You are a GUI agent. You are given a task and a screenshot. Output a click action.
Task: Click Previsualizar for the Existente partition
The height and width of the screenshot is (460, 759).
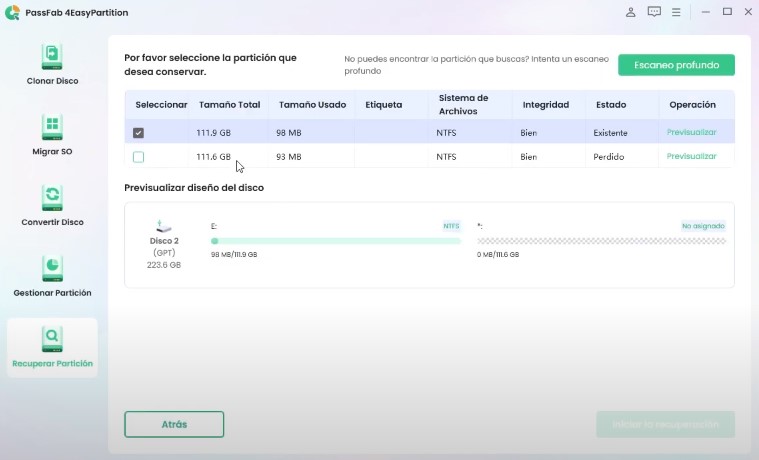[x=691, y=132]
